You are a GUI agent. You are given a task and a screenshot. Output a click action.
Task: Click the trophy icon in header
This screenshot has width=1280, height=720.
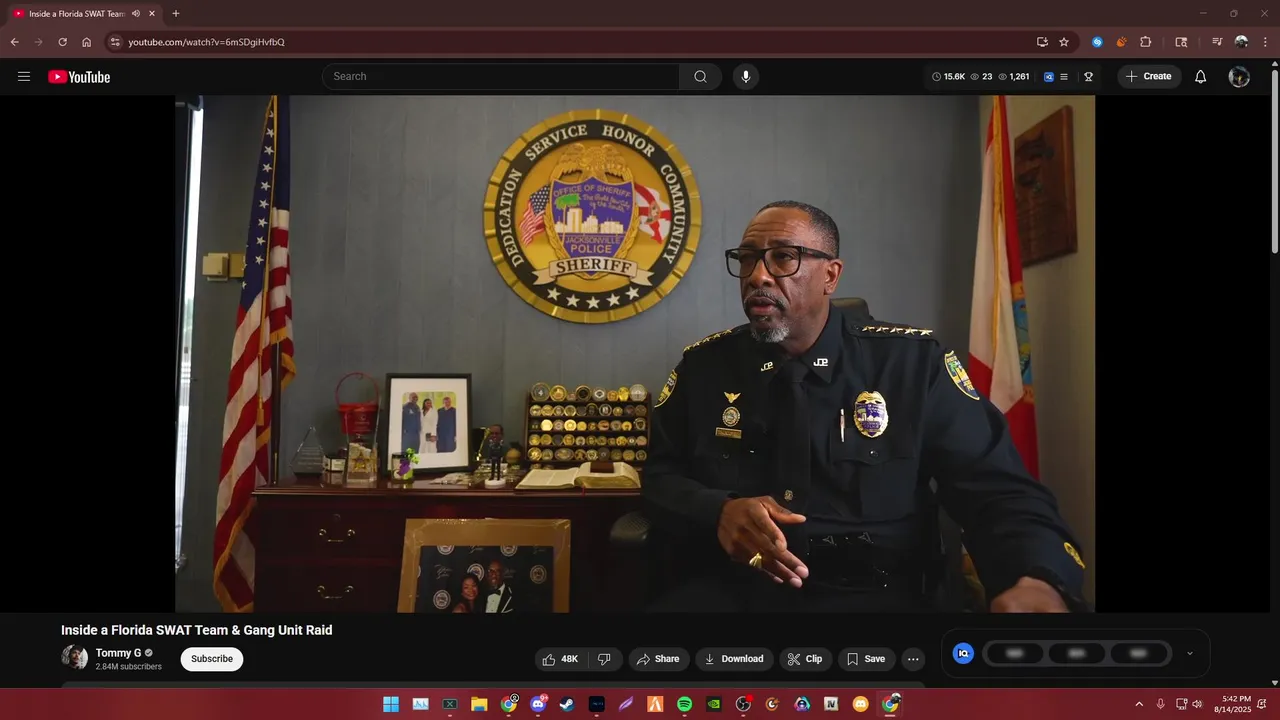tap(1088, 77)
